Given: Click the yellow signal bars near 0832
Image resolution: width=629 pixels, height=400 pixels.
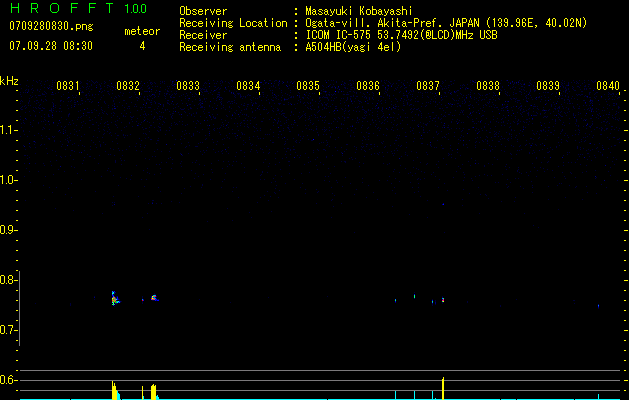Looking at the screenshot, I should tap(154, 392).
